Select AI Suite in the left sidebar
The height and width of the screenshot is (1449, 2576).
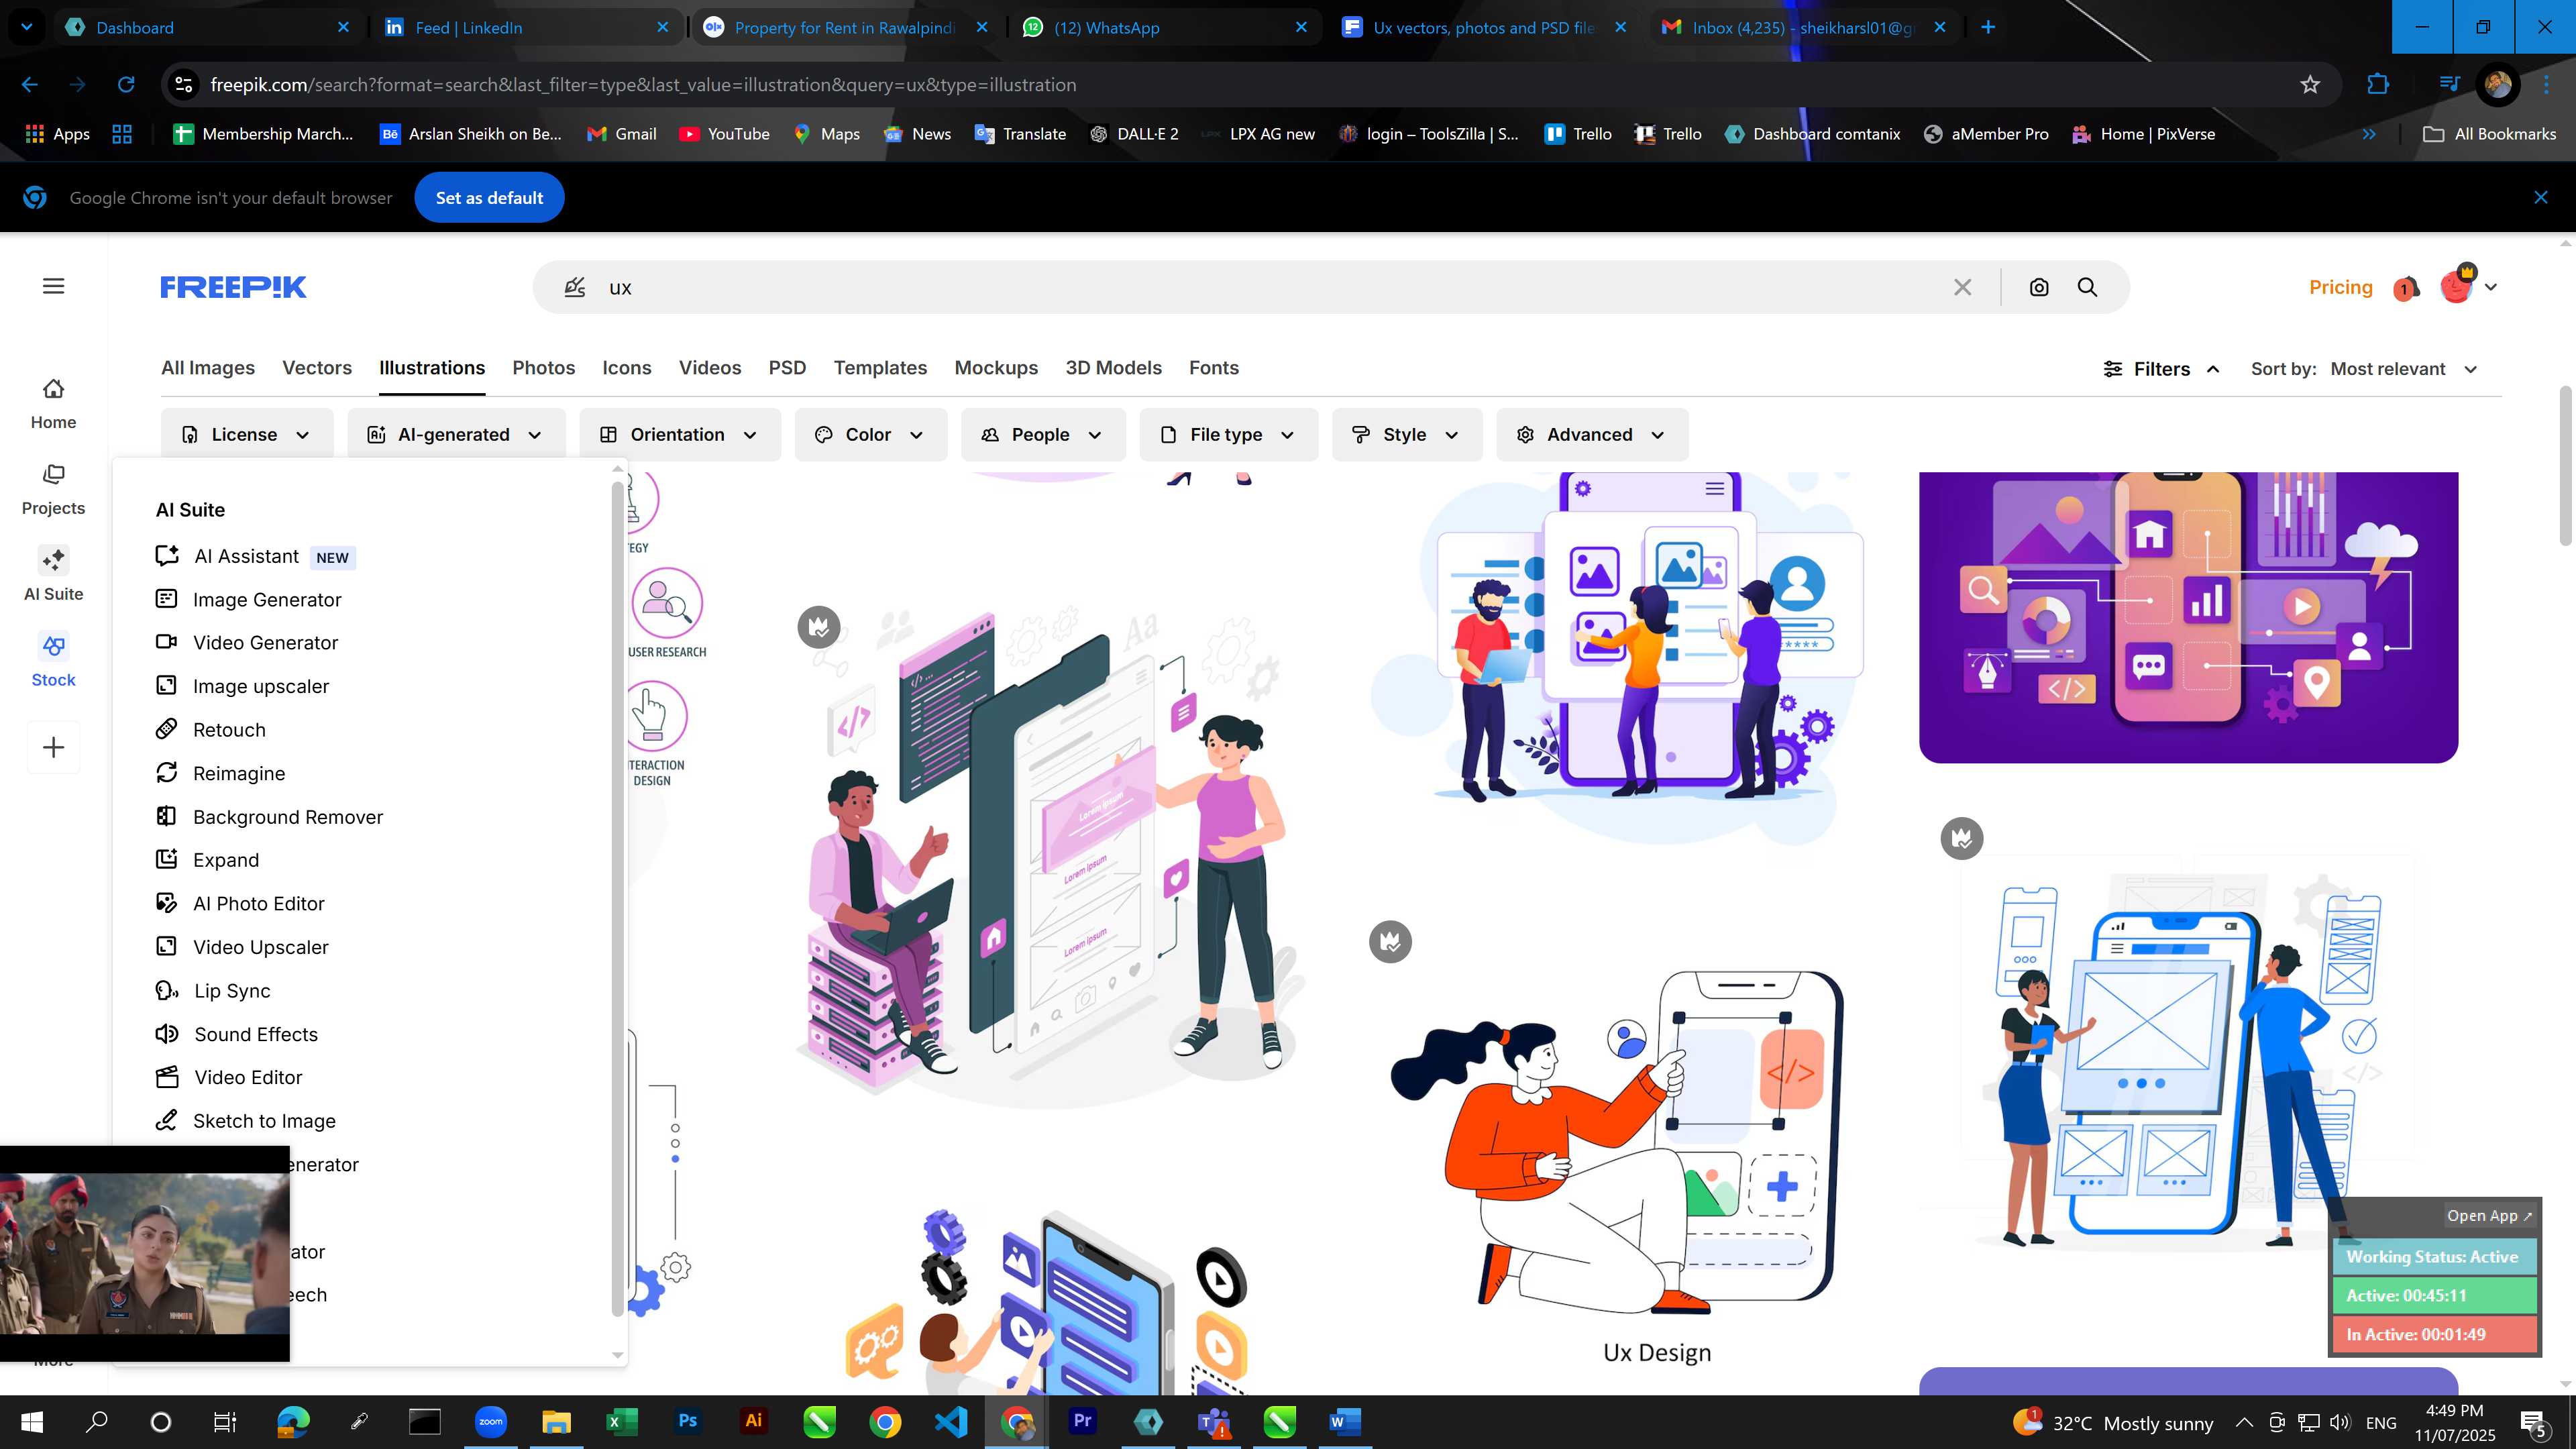53,575
